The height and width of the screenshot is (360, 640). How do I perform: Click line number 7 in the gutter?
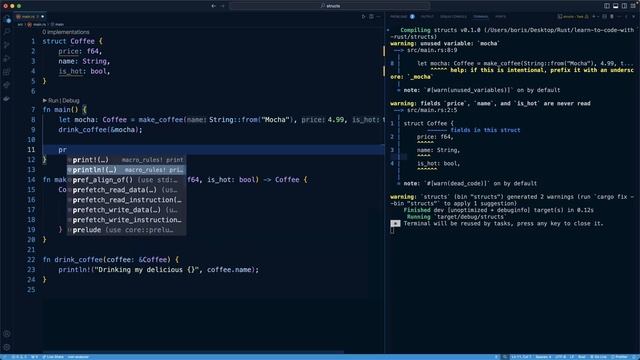click(x=33, y=110)
